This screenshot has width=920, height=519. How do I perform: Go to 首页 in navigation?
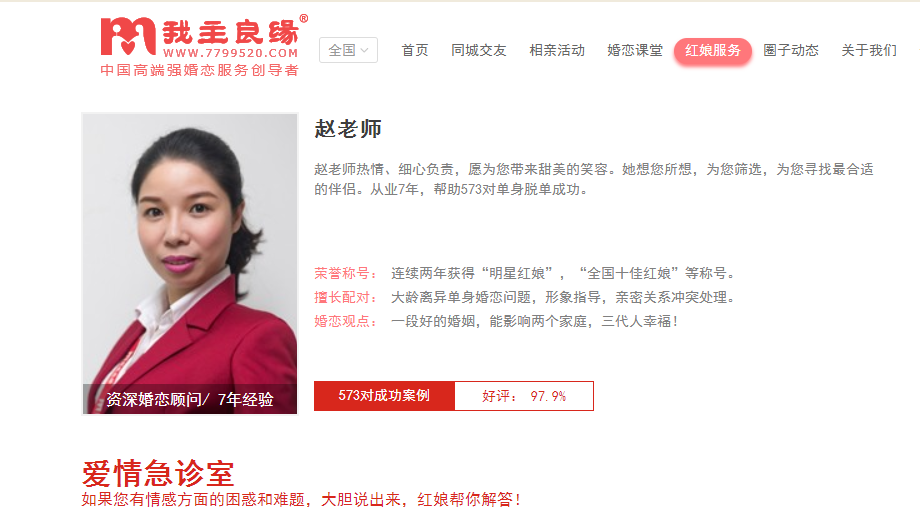click(415, 50)
